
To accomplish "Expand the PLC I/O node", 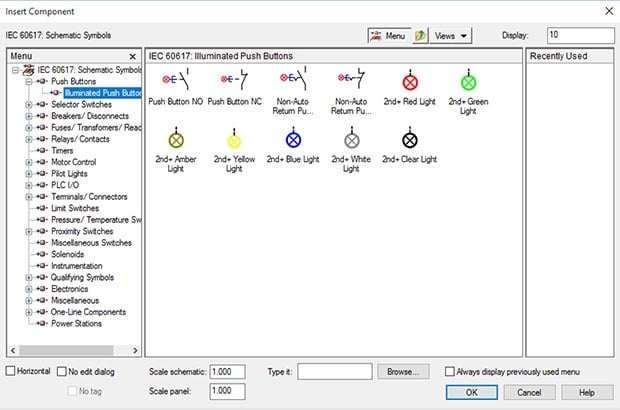I will (29, 185).
